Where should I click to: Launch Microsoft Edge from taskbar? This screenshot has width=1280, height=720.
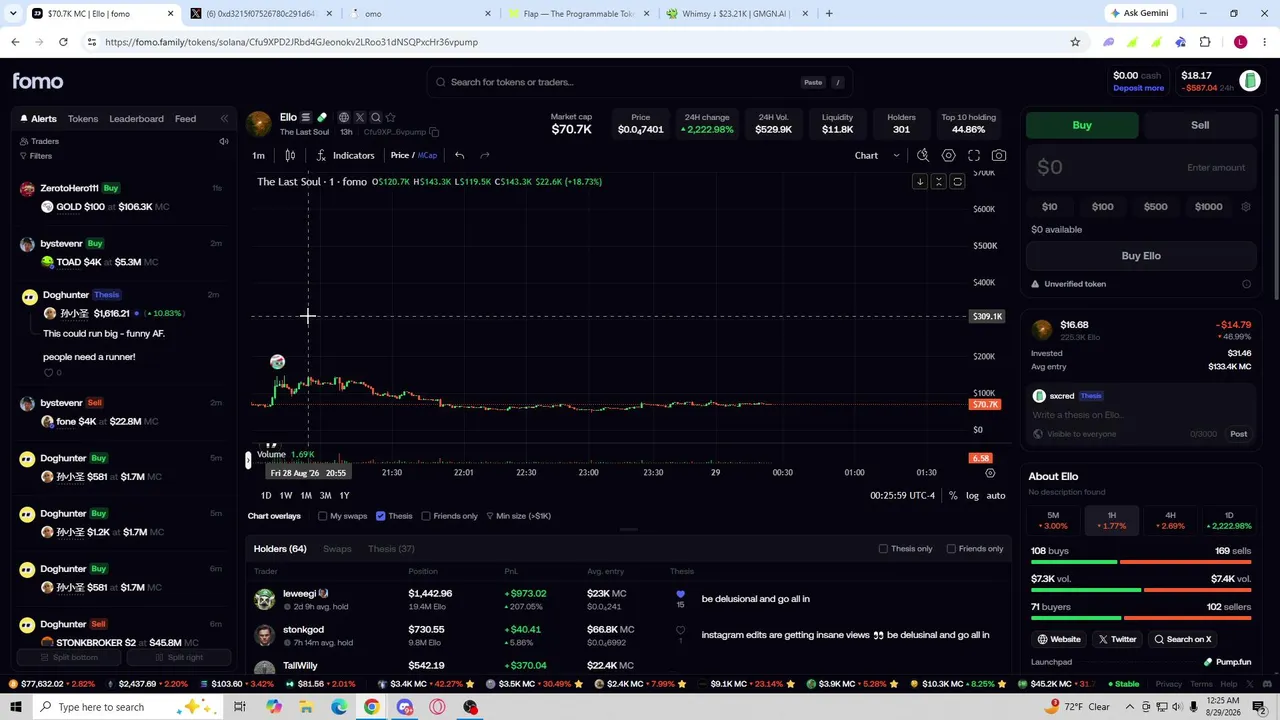click(339, 707)
